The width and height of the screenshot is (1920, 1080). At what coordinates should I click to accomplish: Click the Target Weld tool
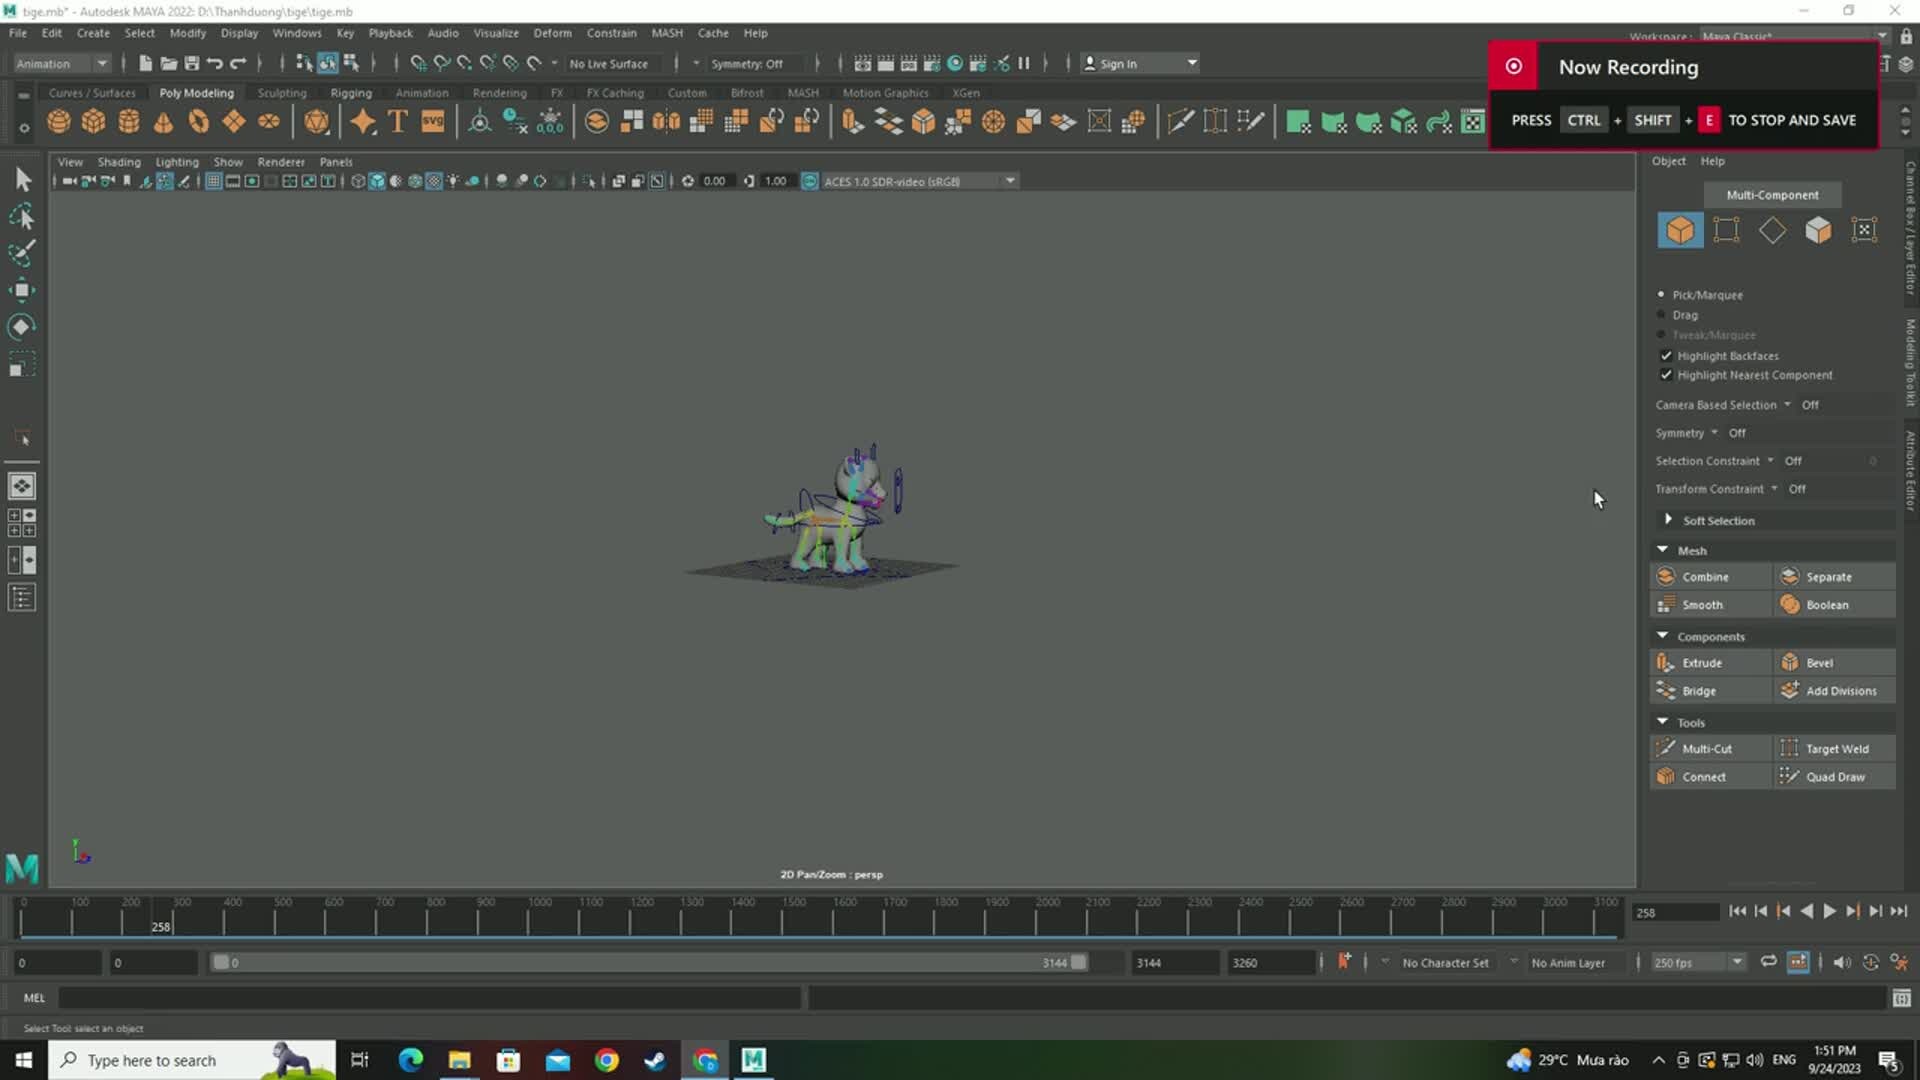[1838, 748]
